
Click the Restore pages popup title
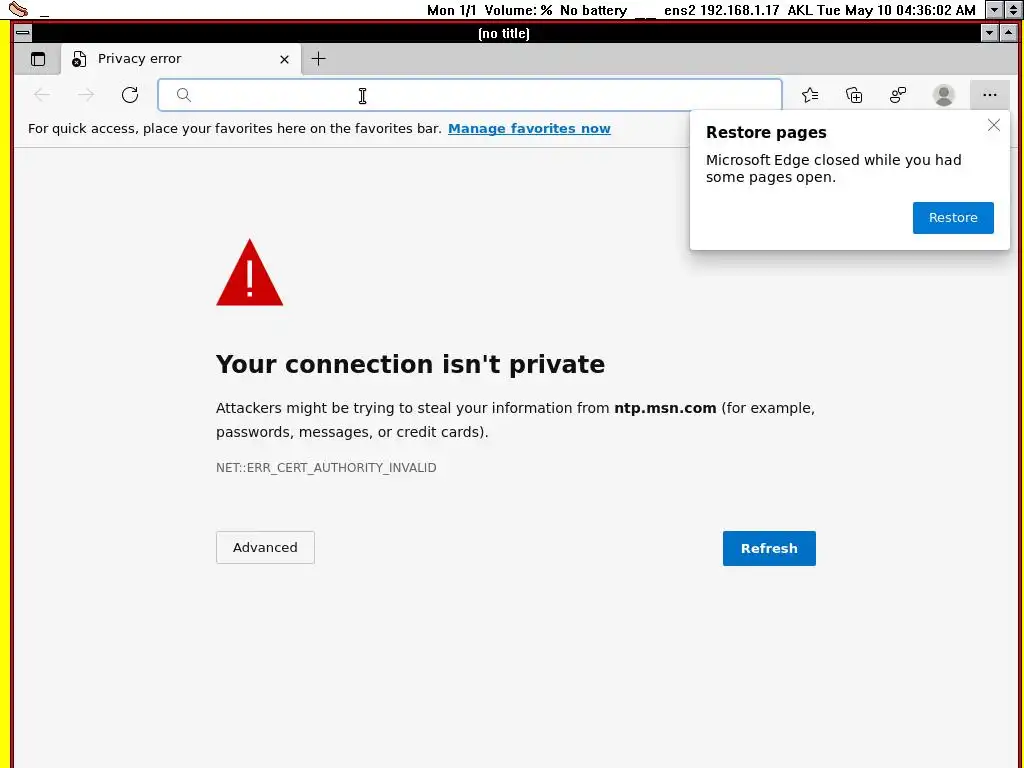click(x=766, y=133)
